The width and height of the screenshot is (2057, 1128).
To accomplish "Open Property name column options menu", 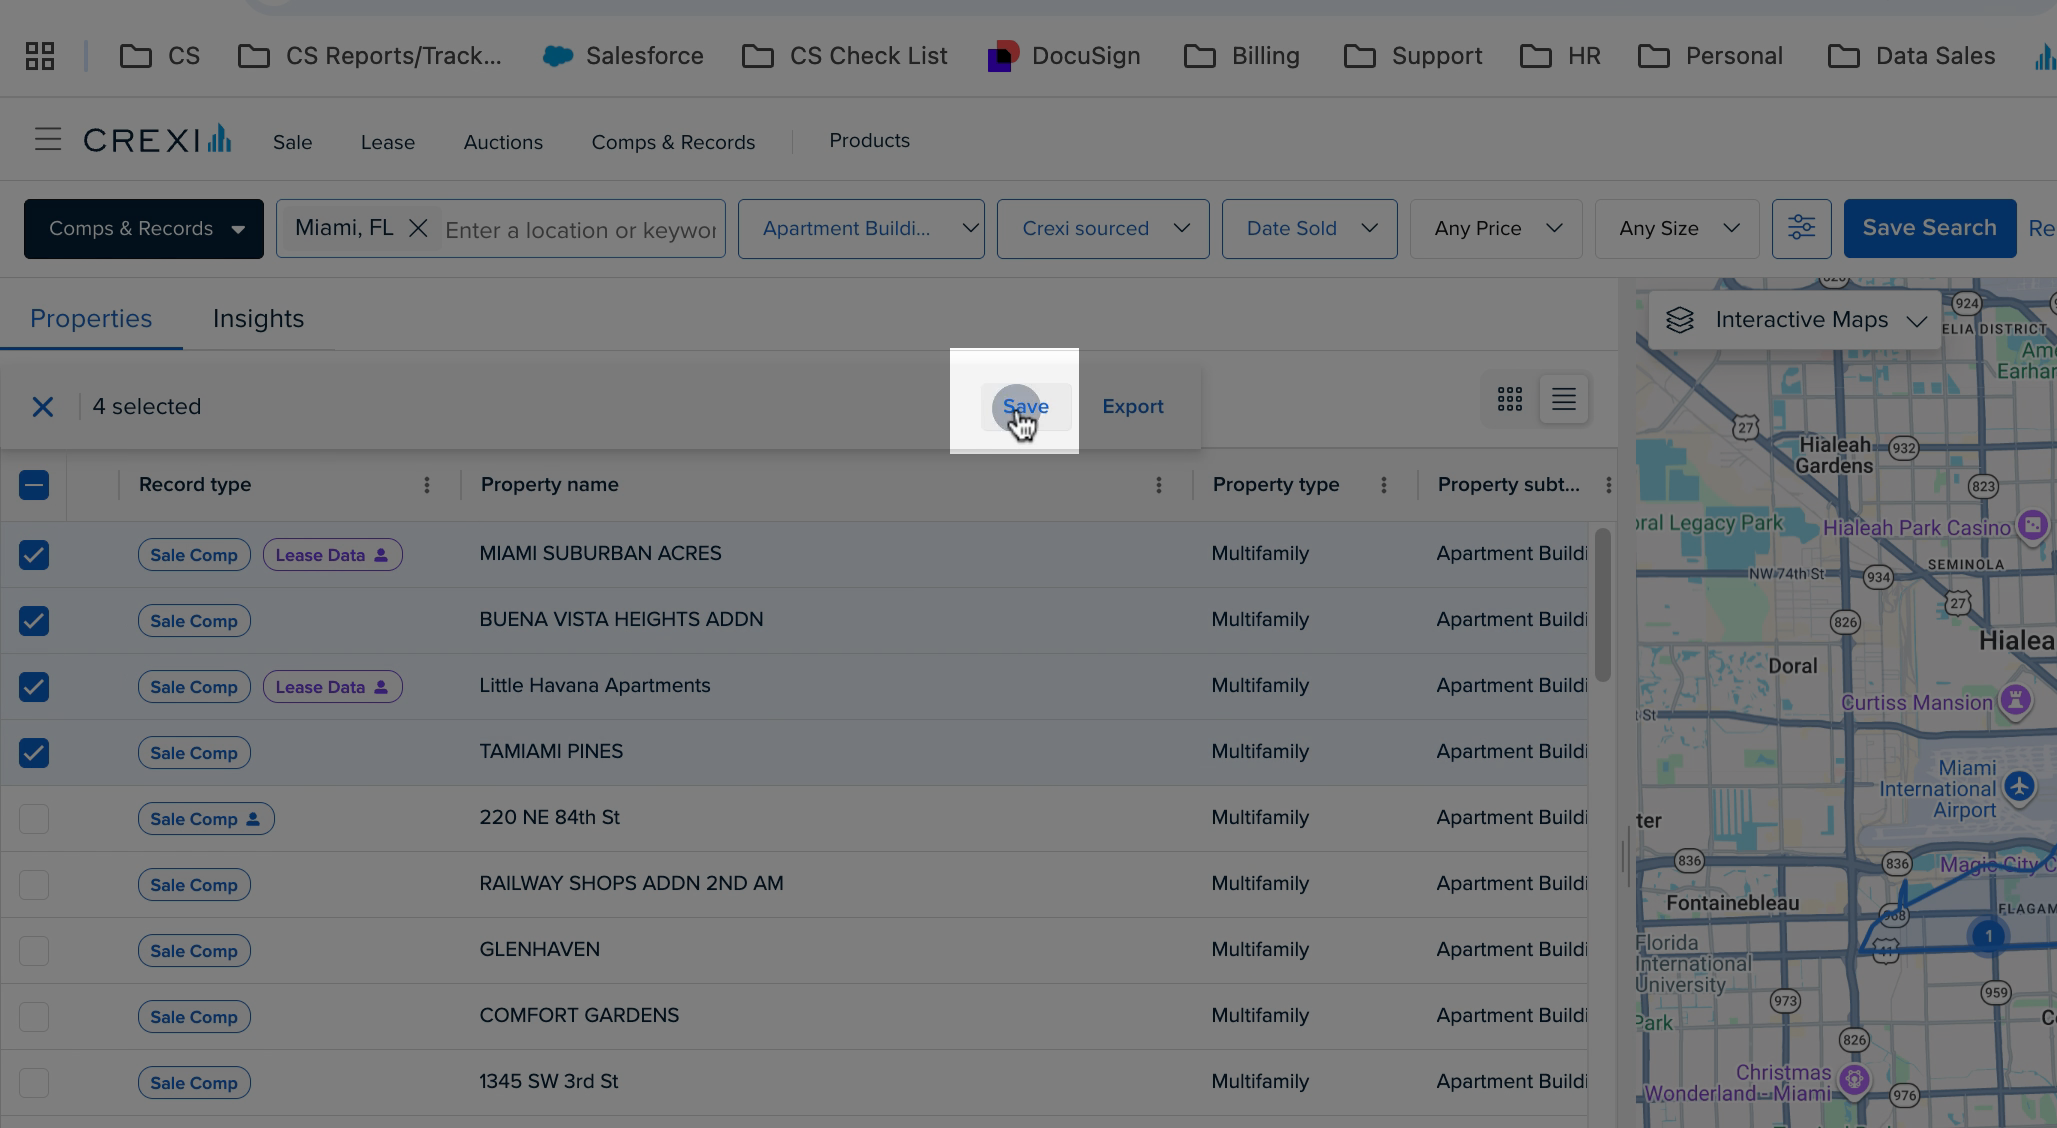I will [1158, 485].
